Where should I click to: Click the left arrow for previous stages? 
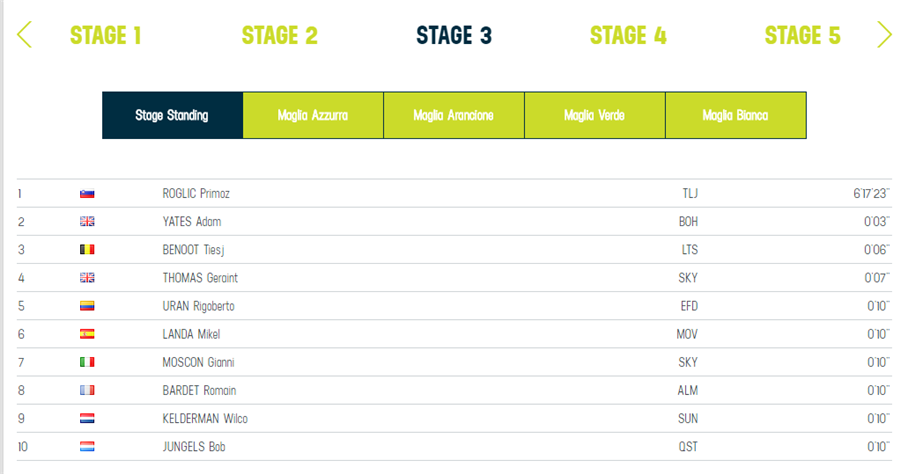point(25,35)
